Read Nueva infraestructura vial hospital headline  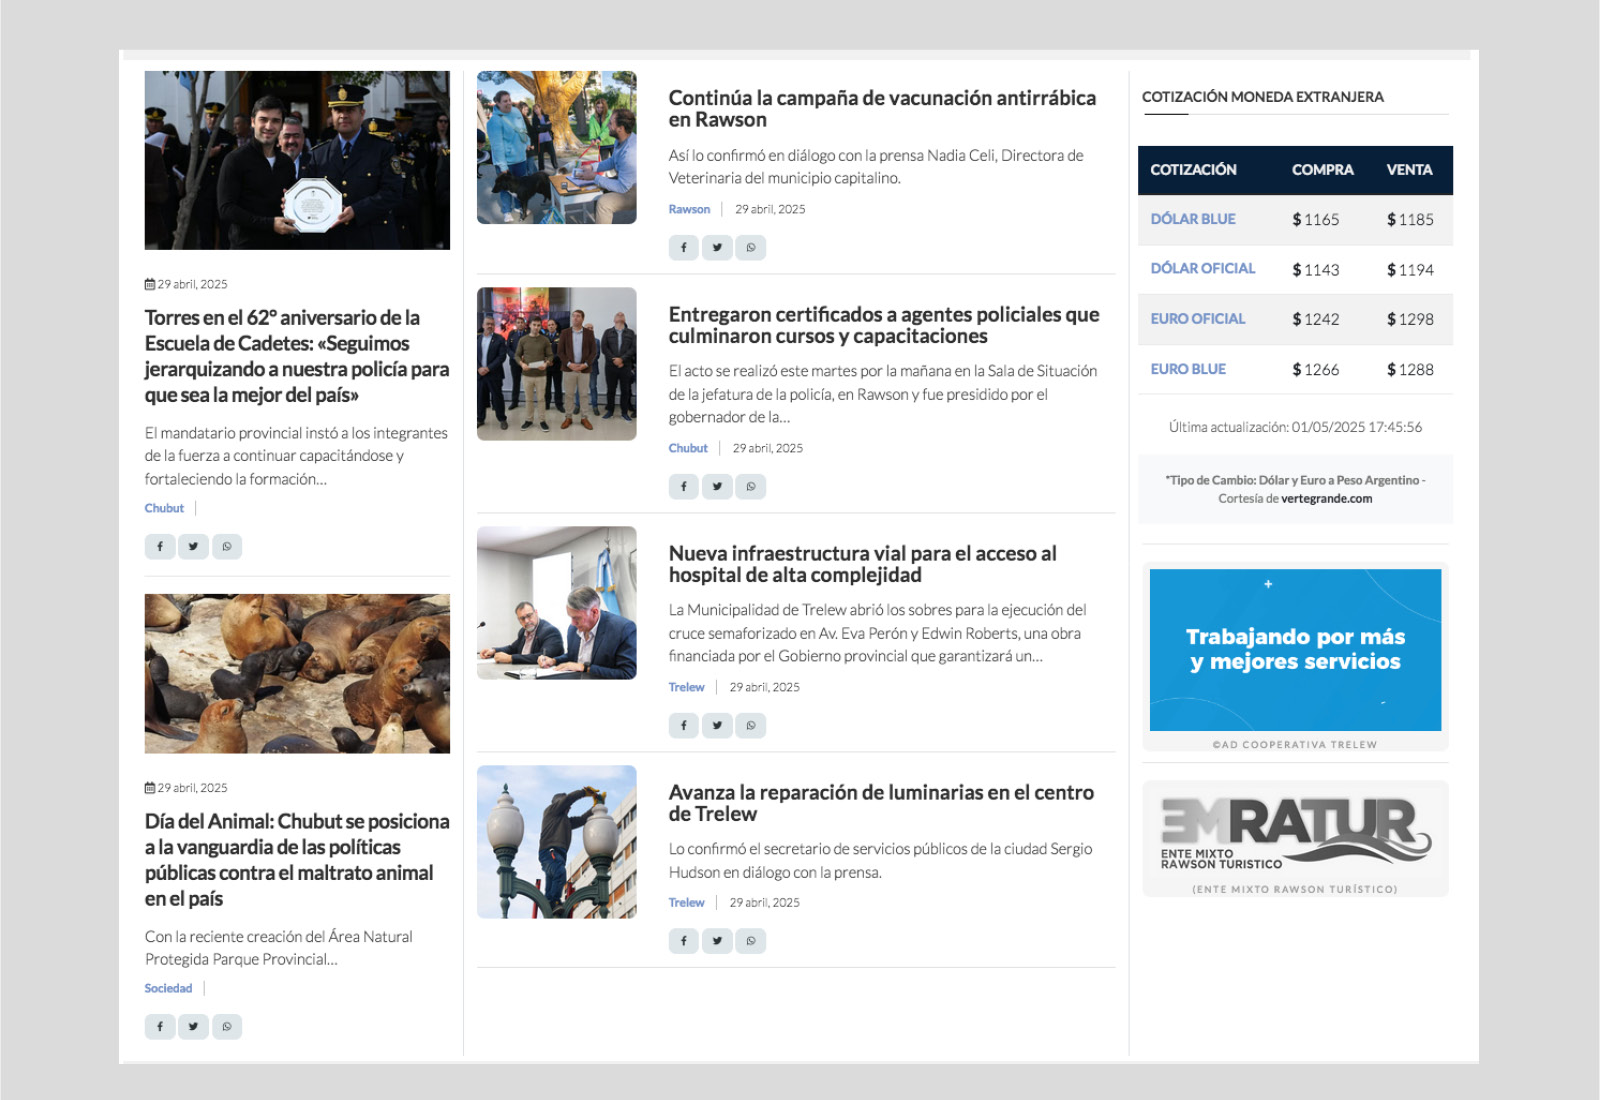[862, 564]
